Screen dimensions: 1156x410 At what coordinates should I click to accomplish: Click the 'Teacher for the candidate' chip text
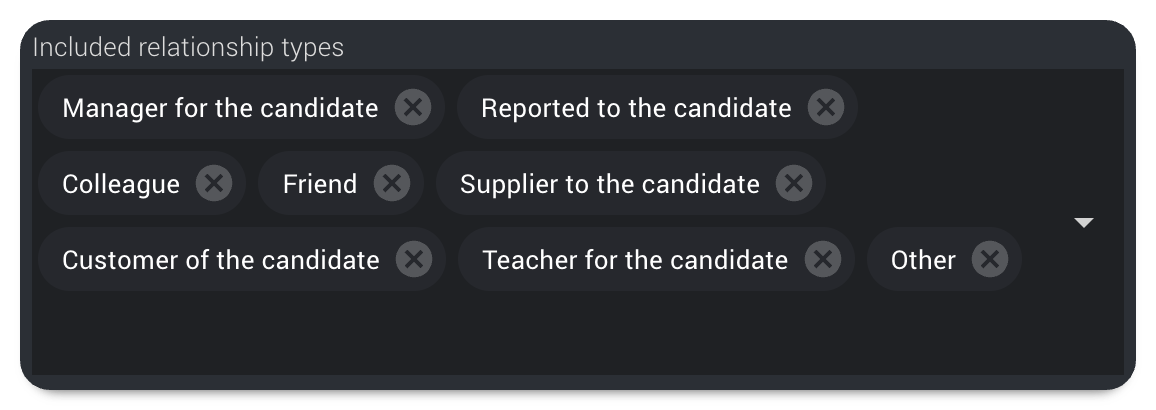click(635, 260)
